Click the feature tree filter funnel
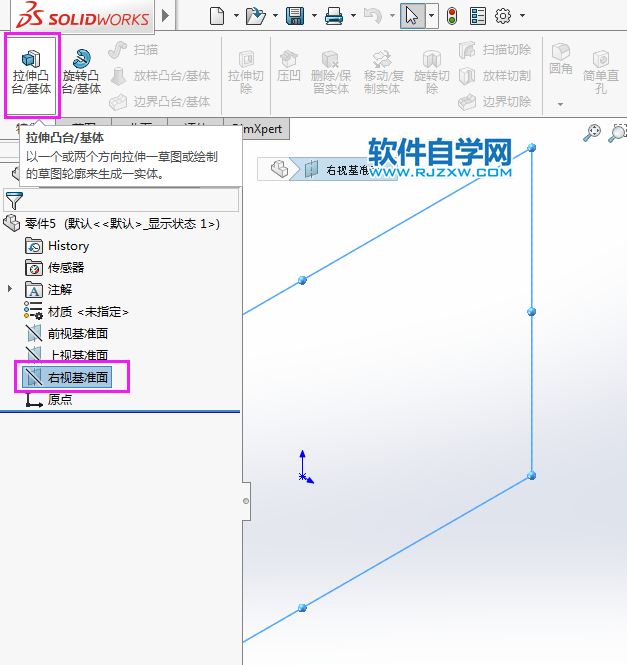 [x=14, y=200]
